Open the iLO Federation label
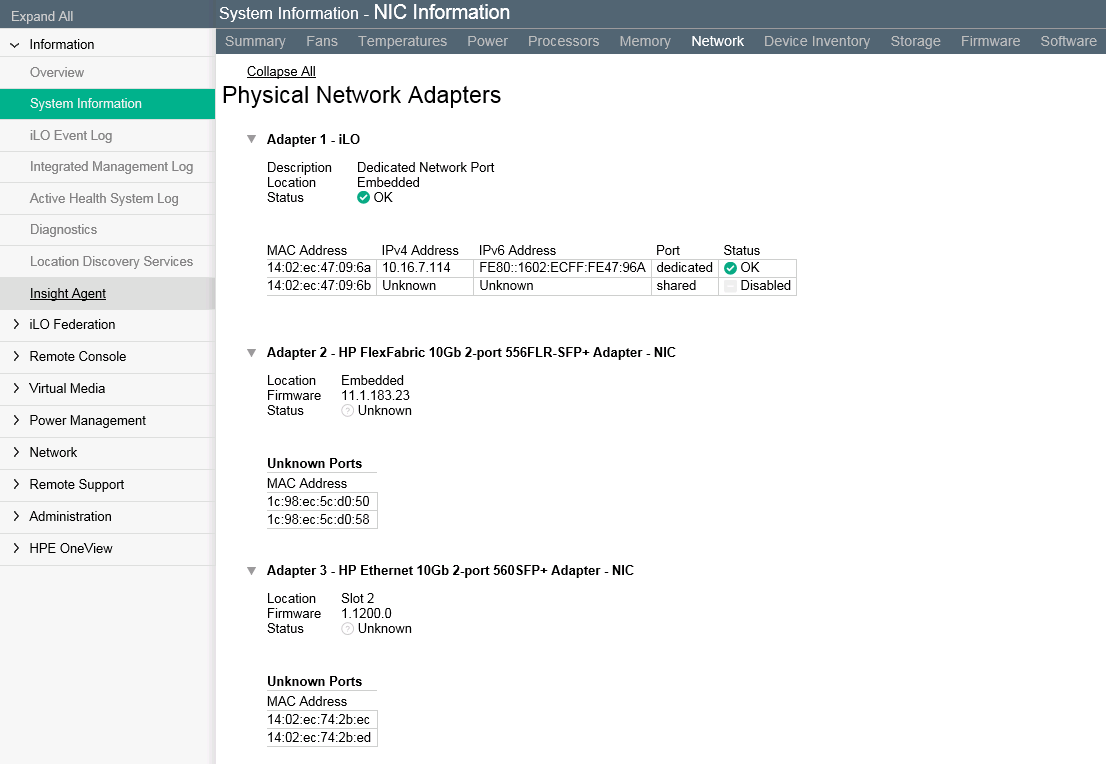The image size is (1106, 764). click(72, 325)
